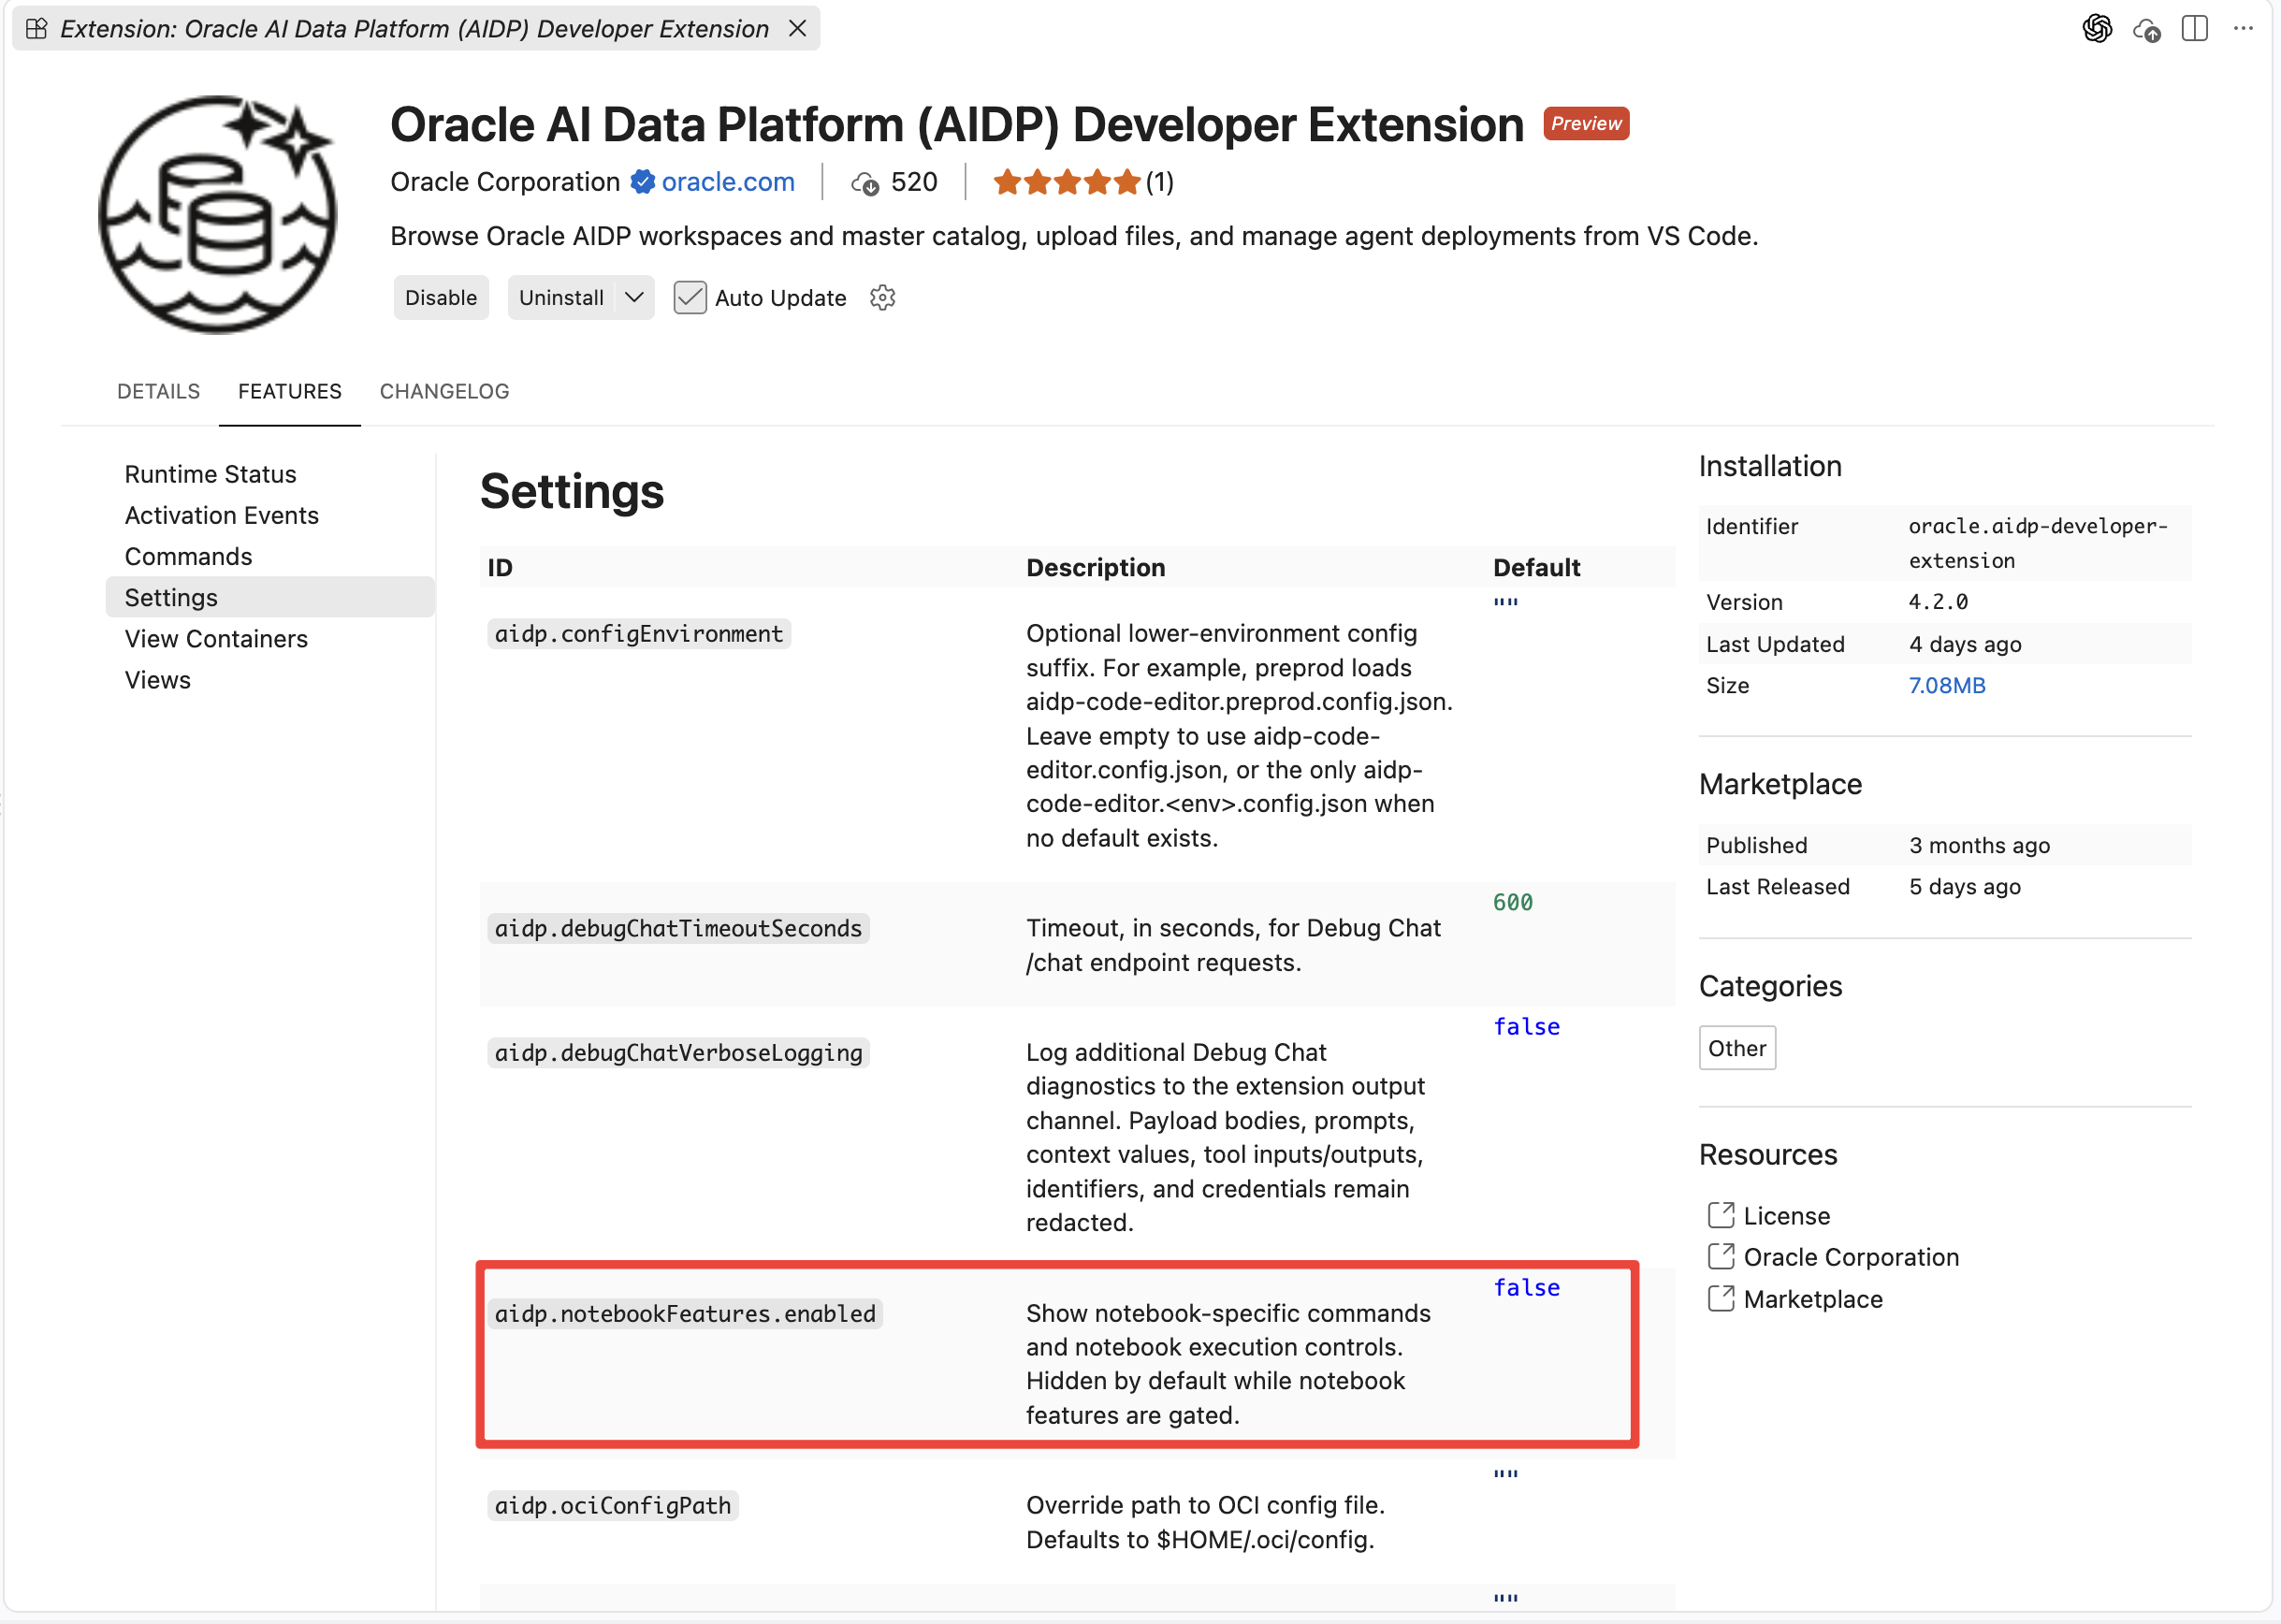Click the License external link icon

(x=1720, y=1215)
